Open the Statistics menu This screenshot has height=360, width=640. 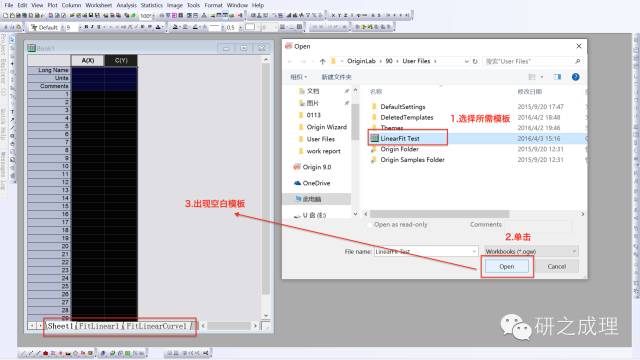coord(151,5)
